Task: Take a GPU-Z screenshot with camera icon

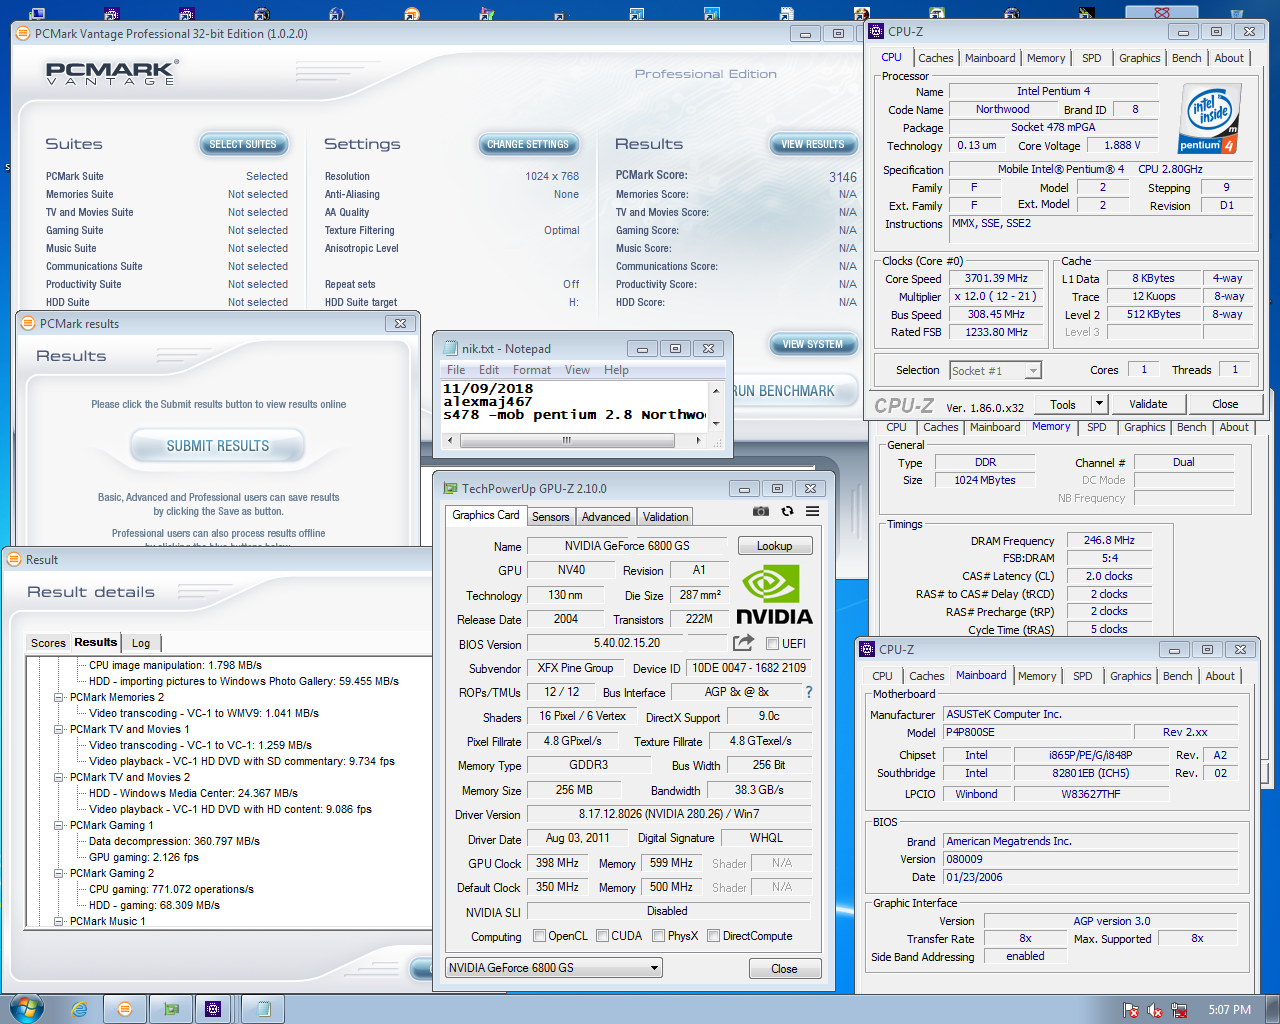Action: (761, 511)
